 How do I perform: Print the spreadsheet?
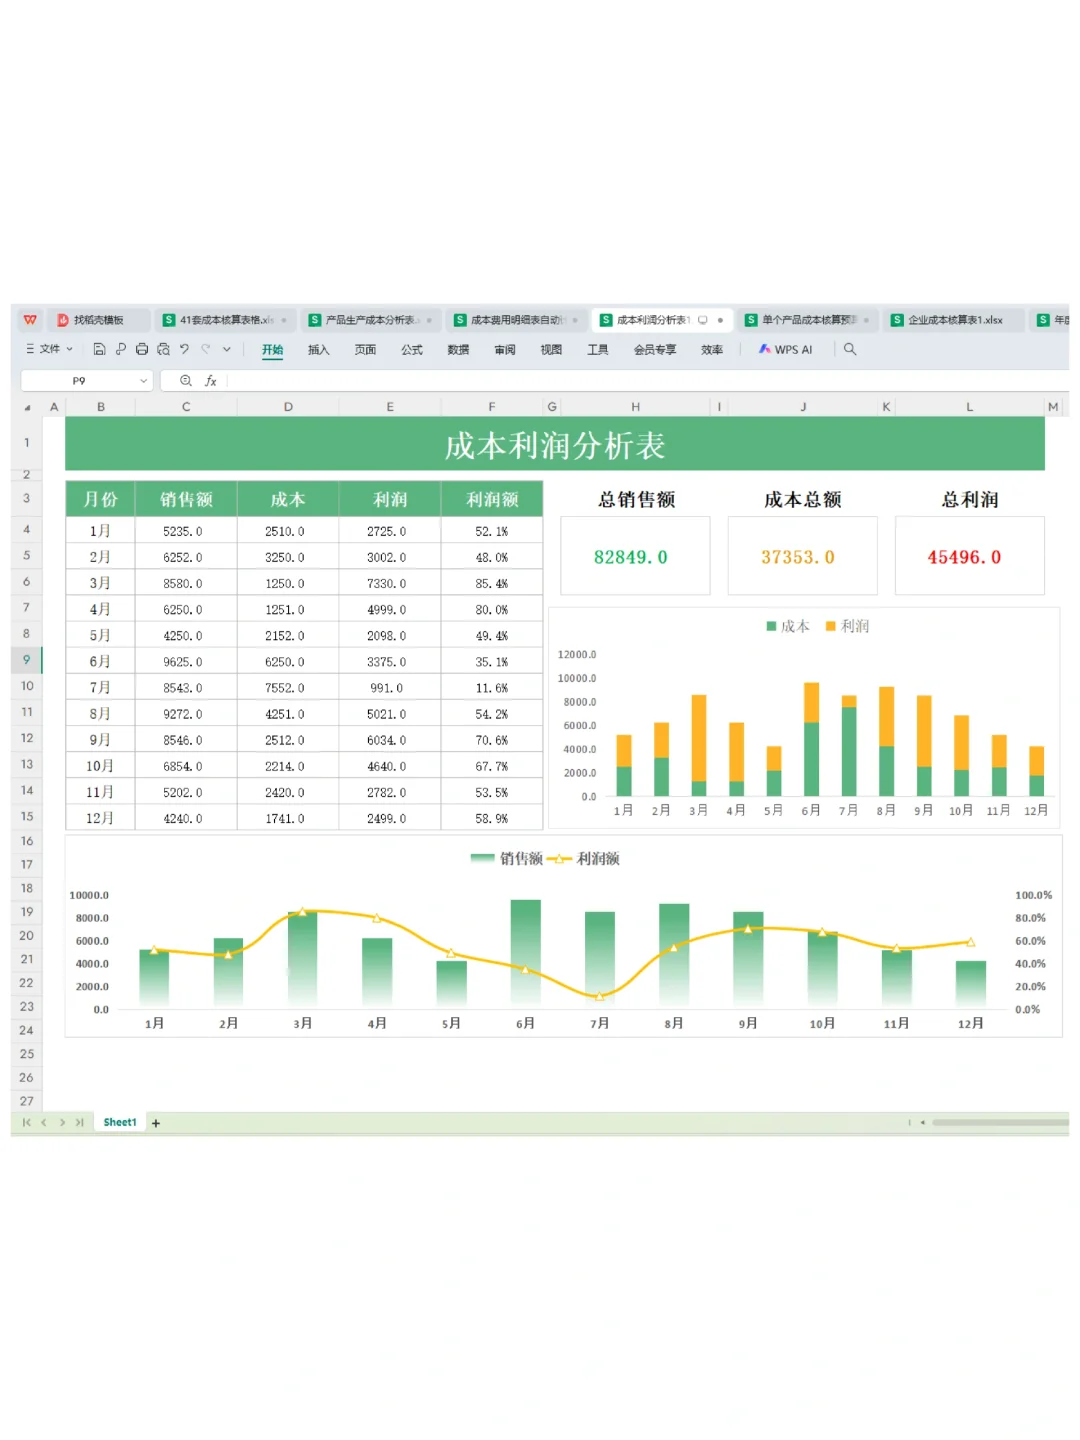pos(141,349)
